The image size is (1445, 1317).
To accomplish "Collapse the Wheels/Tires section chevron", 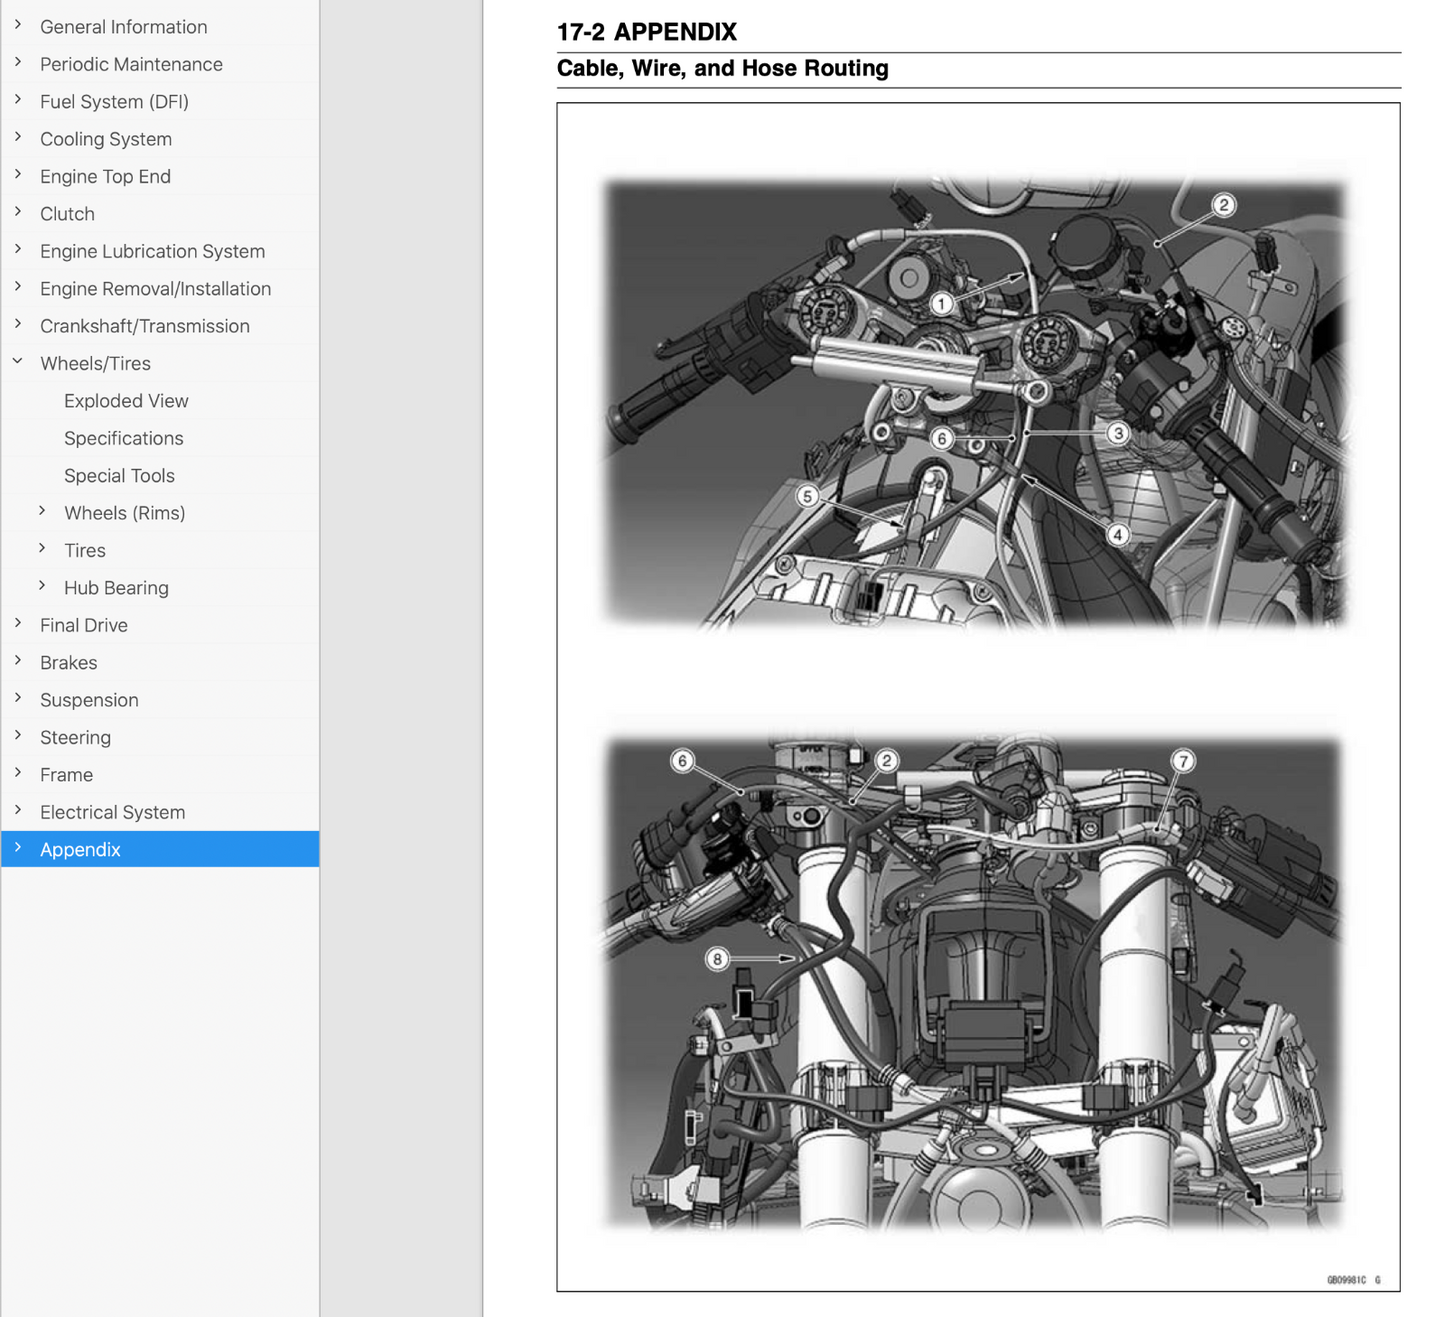I will click(x=18, y=362).
